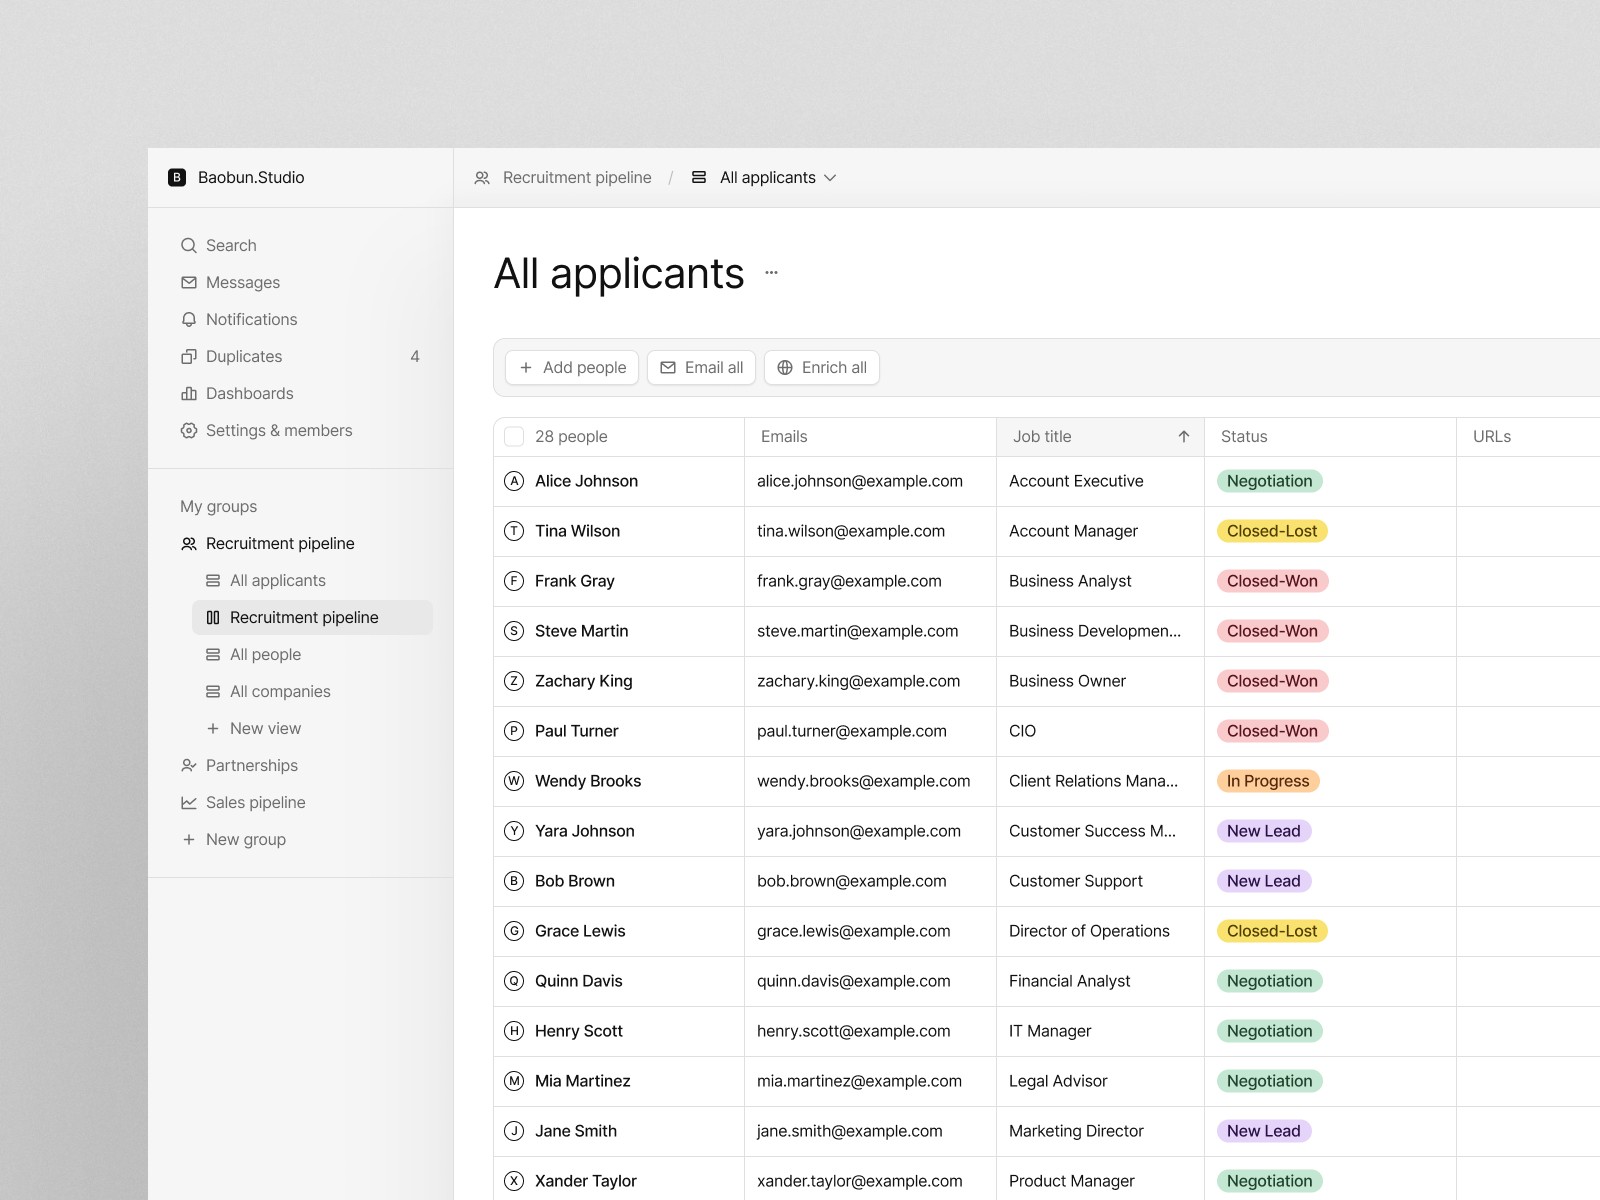Click the Negotiation status tag for Alice Johnson
Viewport: 1600px width, 1200px height.
pyautogui.click(x=1269, y=481)
